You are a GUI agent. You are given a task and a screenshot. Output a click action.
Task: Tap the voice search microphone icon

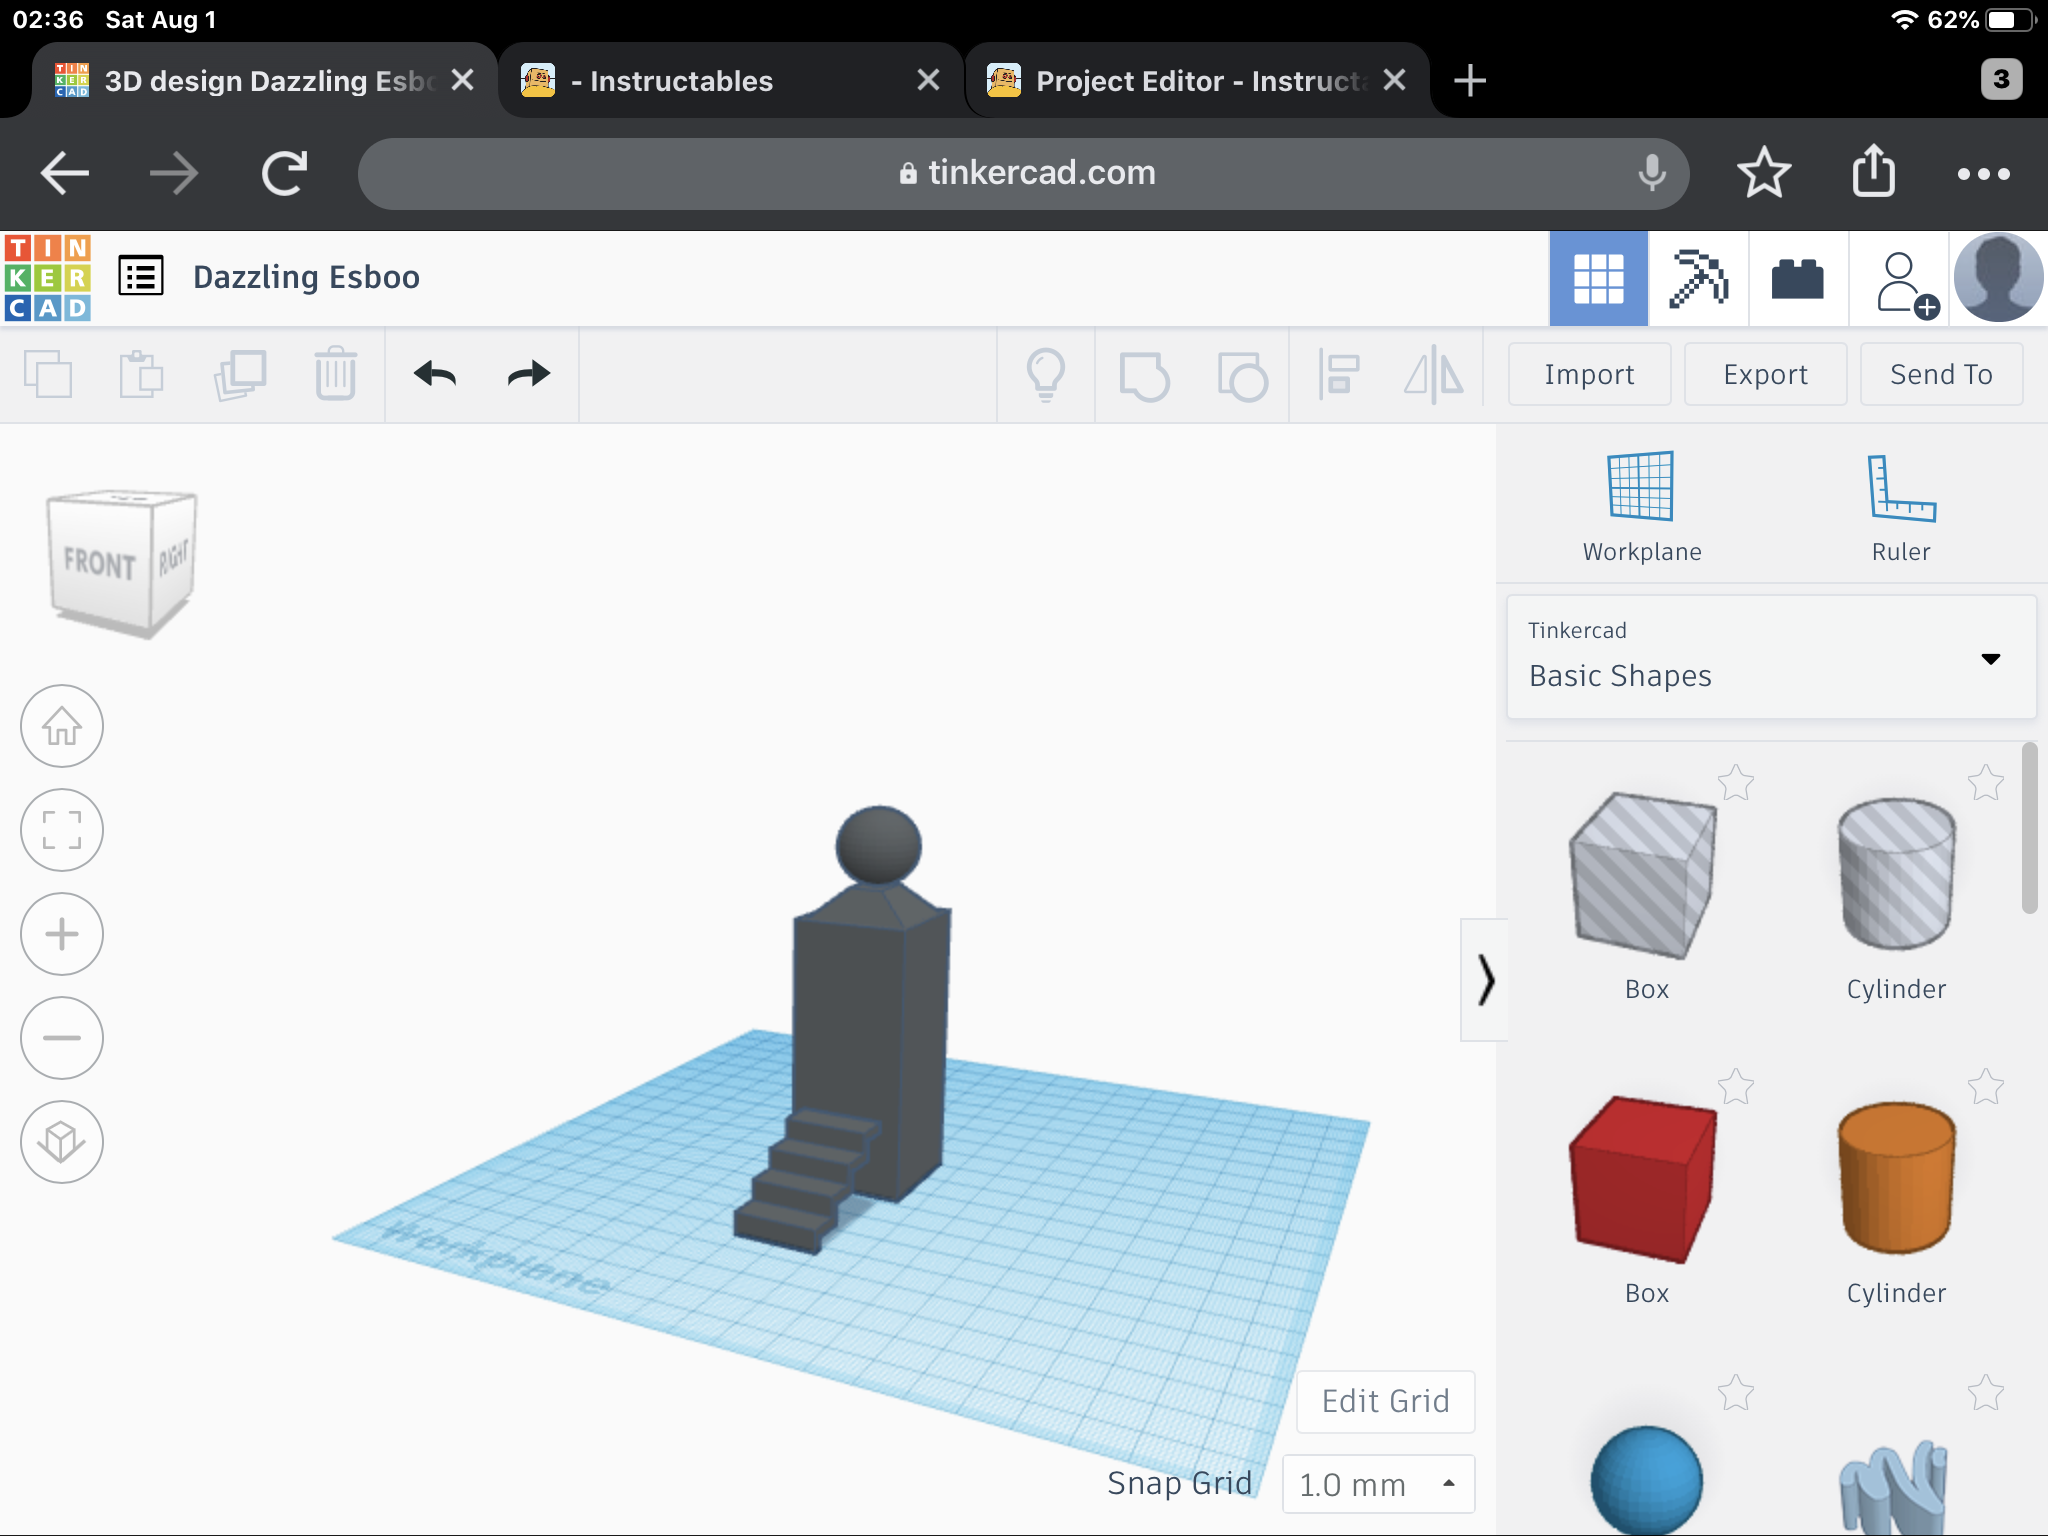[1652, 173]
